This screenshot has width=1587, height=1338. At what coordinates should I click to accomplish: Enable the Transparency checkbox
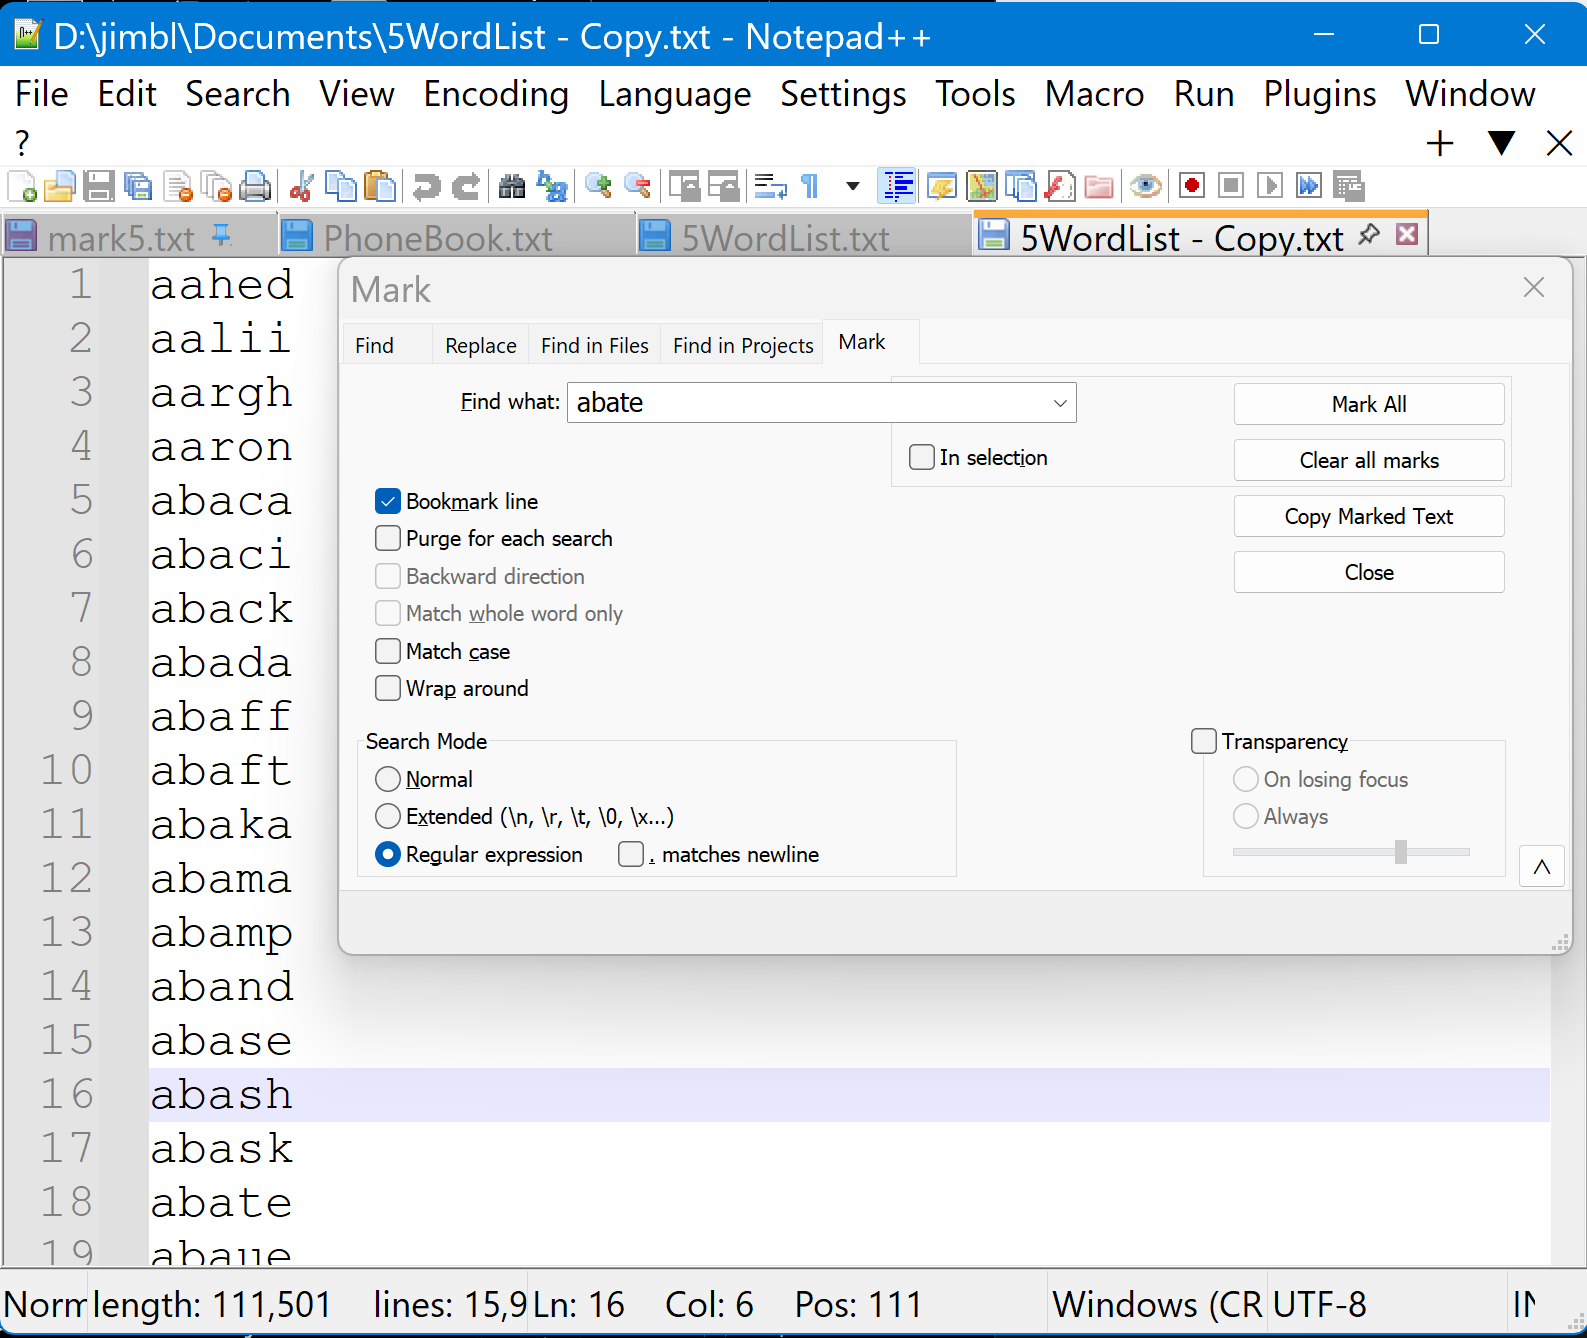point(1204,741)
